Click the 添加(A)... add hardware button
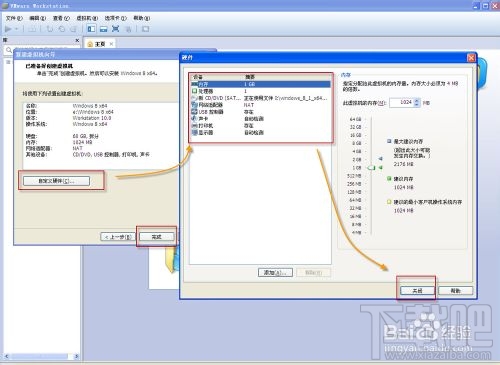Image resolution: width=500 pixels, height=365 pixels. 275,273
